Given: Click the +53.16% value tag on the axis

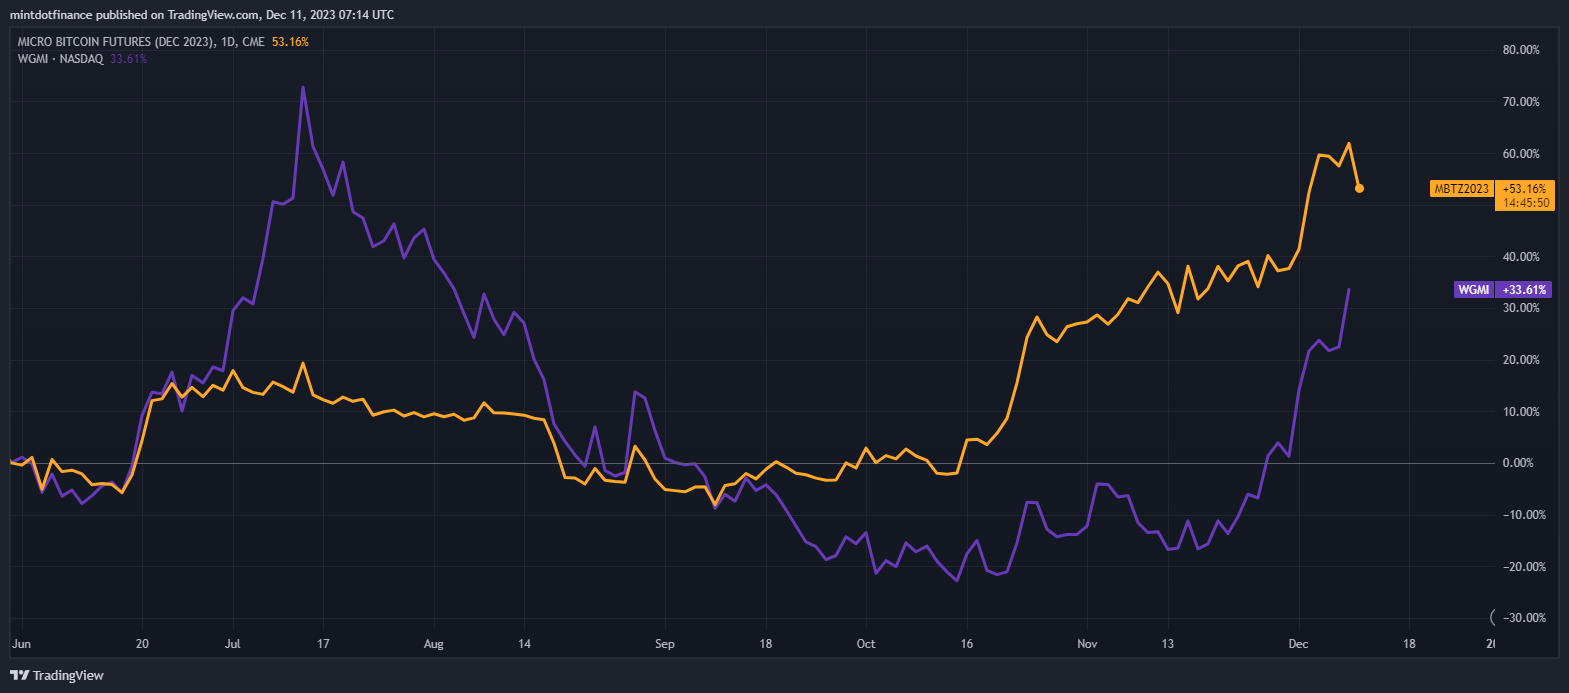Looking at the screenshot, I should coord(1524,188).
